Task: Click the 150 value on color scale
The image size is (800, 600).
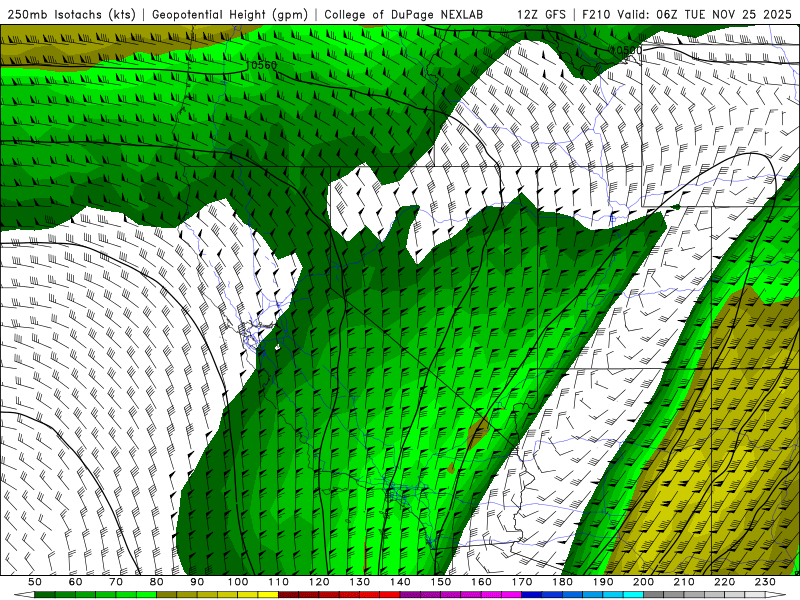Action: 441,582
